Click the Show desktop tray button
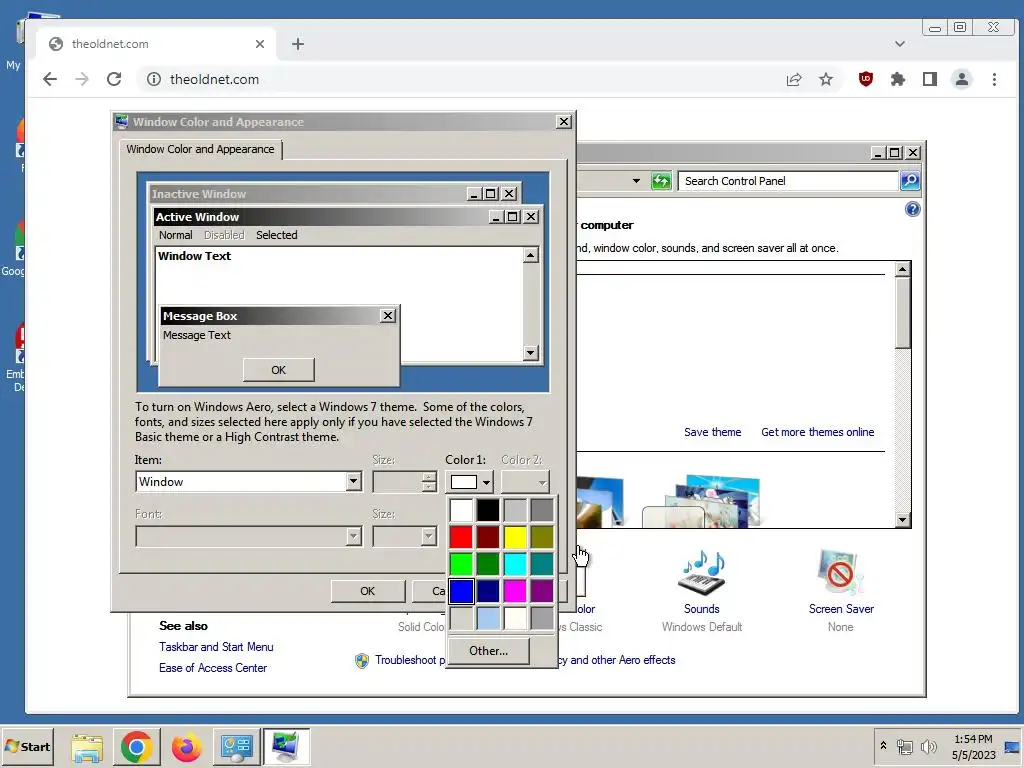Image resolution: width=1024 pixels, height=768 pixels. click(1012, 746)
